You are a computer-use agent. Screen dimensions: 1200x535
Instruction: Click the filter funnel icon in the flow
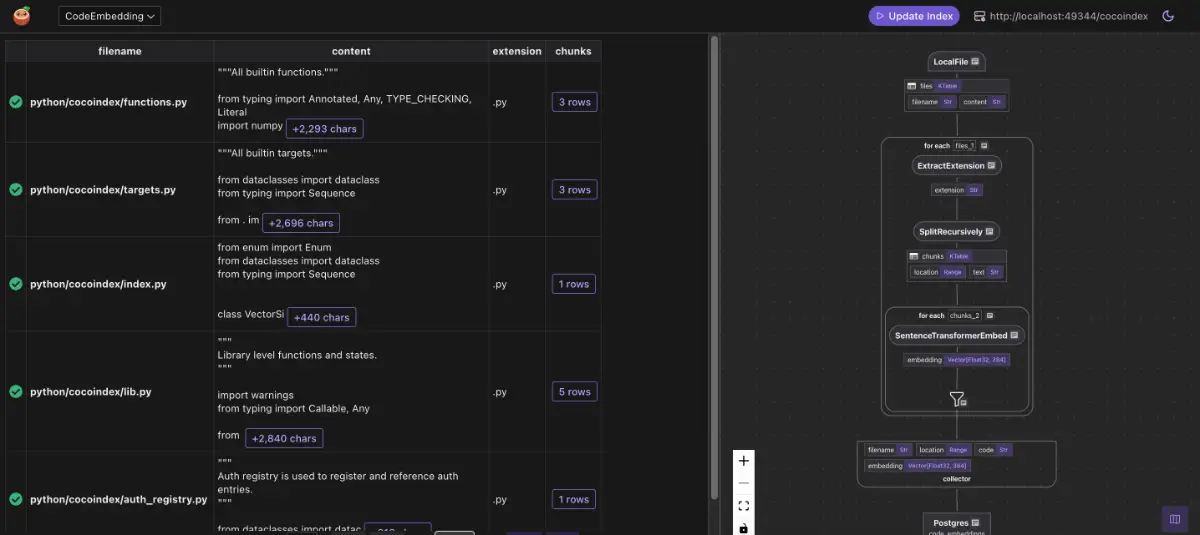click(x=957, y=399)
